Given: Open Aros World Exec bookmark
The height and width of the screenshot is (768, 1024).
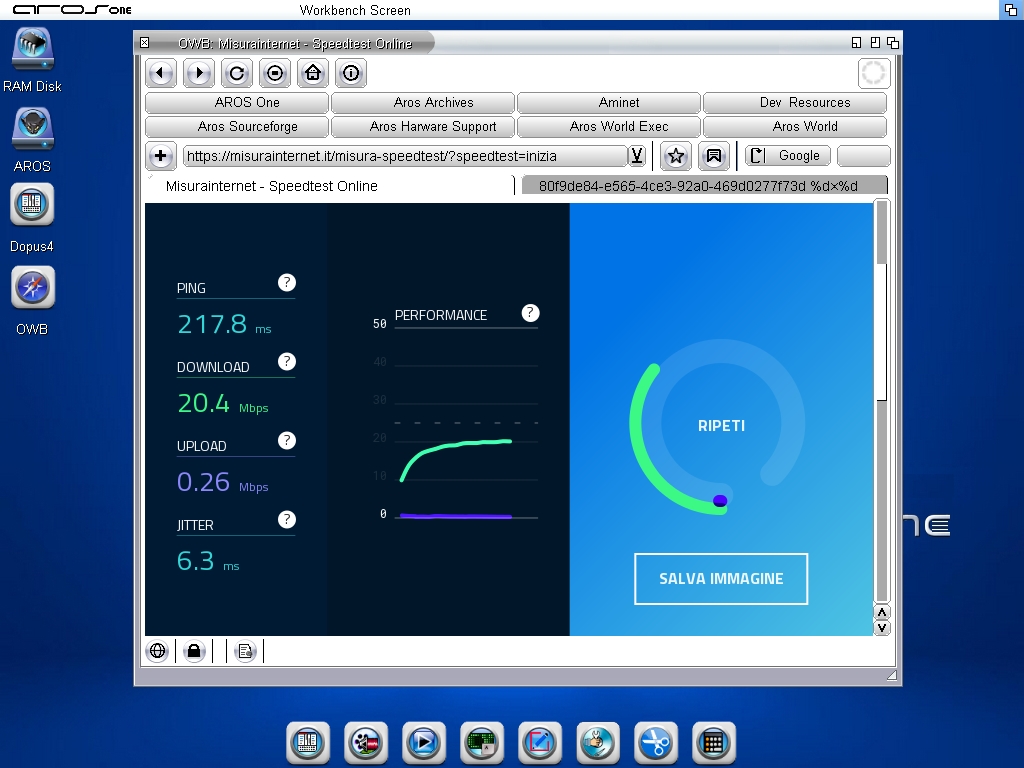Looking at the screenshot, I should 609,127.
